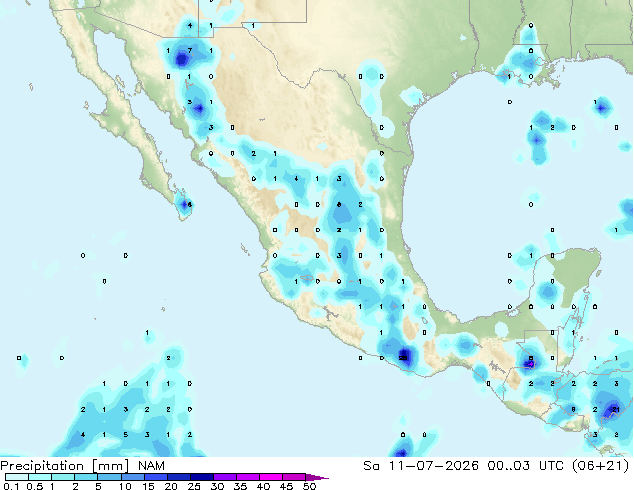Click the 'Precipitation' title word

tap(42, 466)
